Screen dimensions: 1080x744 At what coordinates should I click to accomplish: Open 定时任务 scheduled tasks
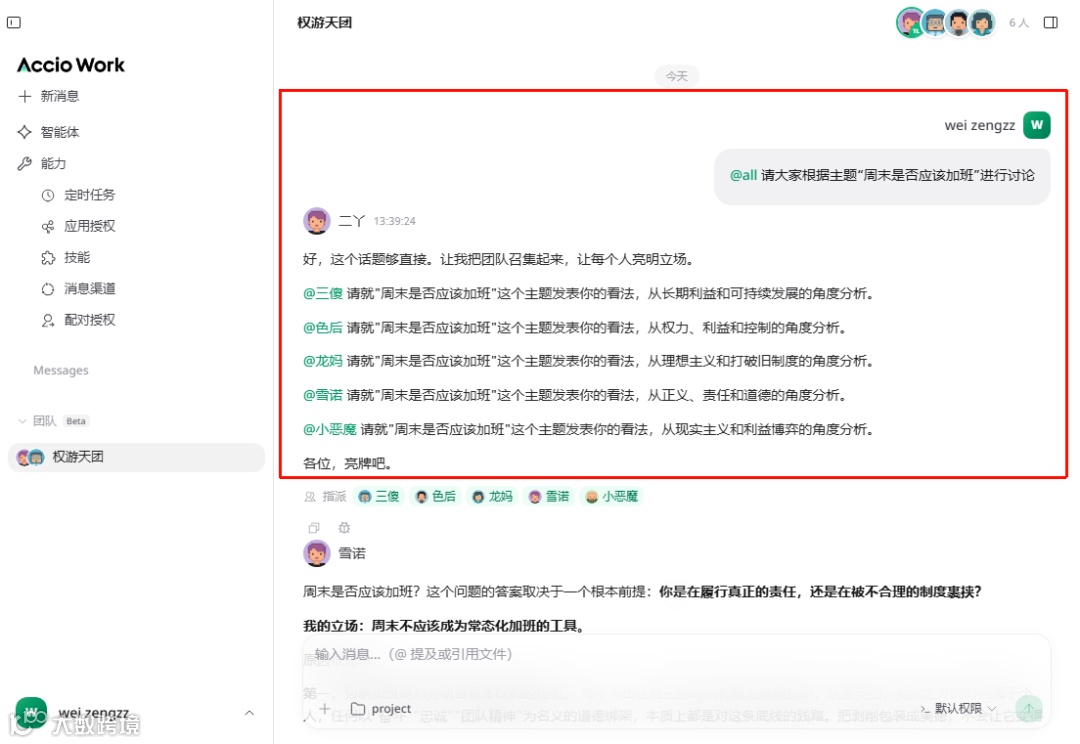90,195
